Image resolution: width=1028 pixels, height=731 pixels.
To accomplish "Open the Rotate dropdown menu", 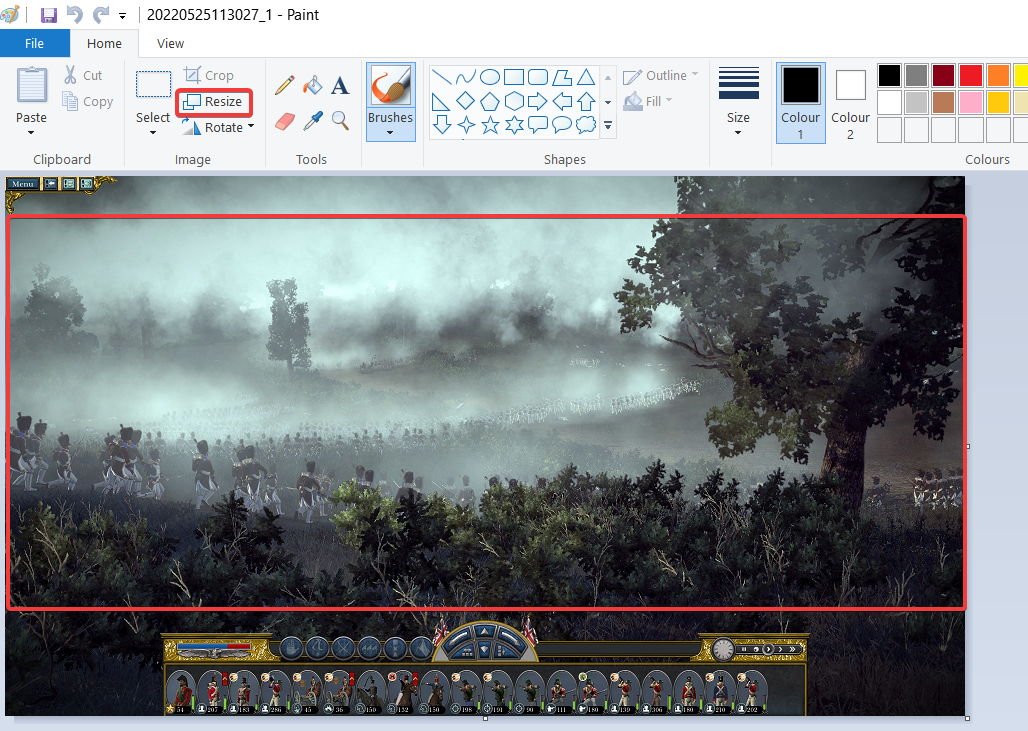I will (x=218, y=127).
